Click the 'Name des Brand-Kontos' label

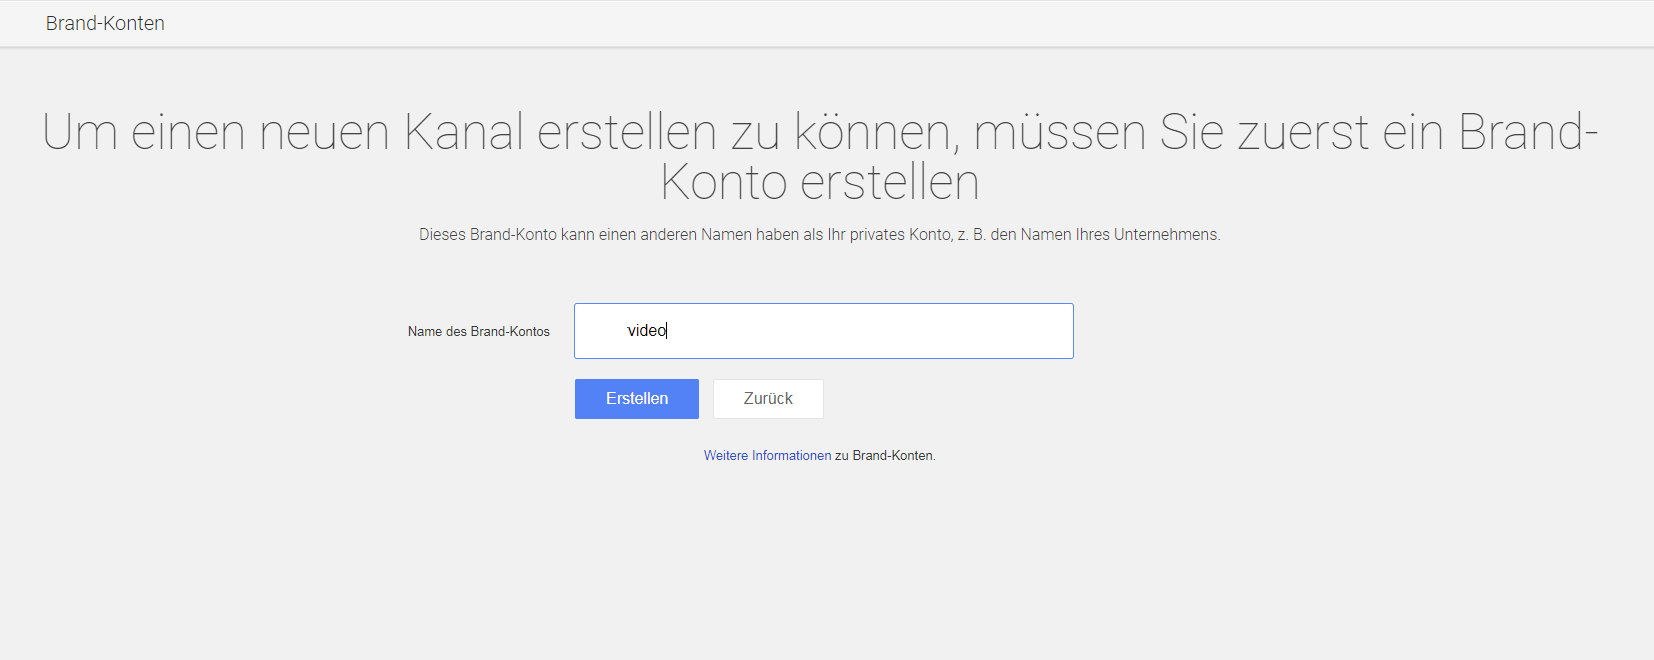click(x=478, y=331)
